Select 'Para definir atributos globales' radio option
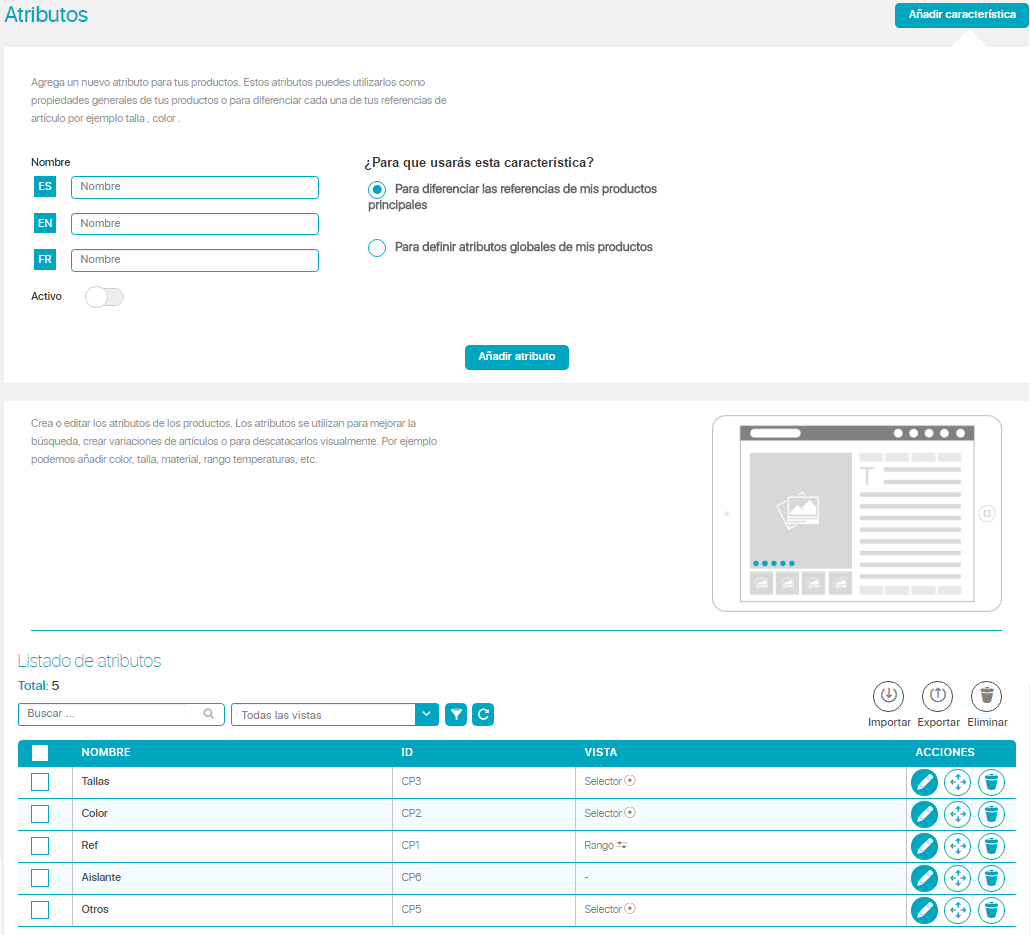Viewport: 1030px width, 935px height. click(377, 248)
